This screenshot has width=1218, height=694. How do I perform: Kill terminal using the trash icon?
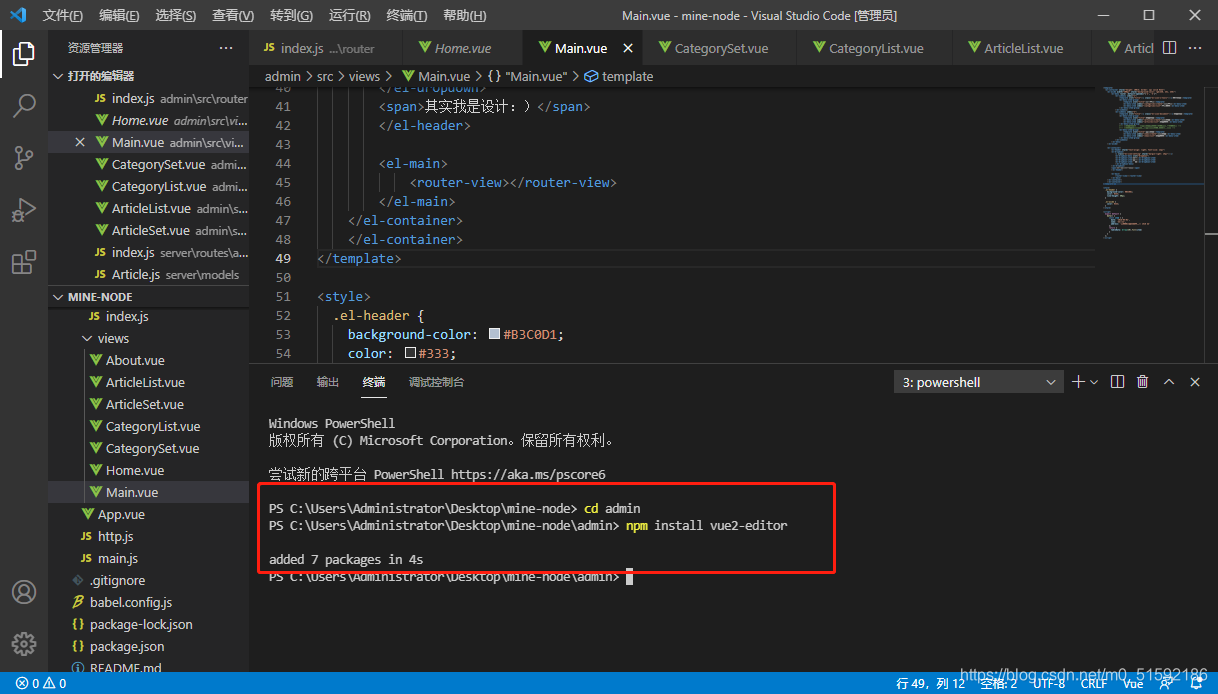[1143, 382]
